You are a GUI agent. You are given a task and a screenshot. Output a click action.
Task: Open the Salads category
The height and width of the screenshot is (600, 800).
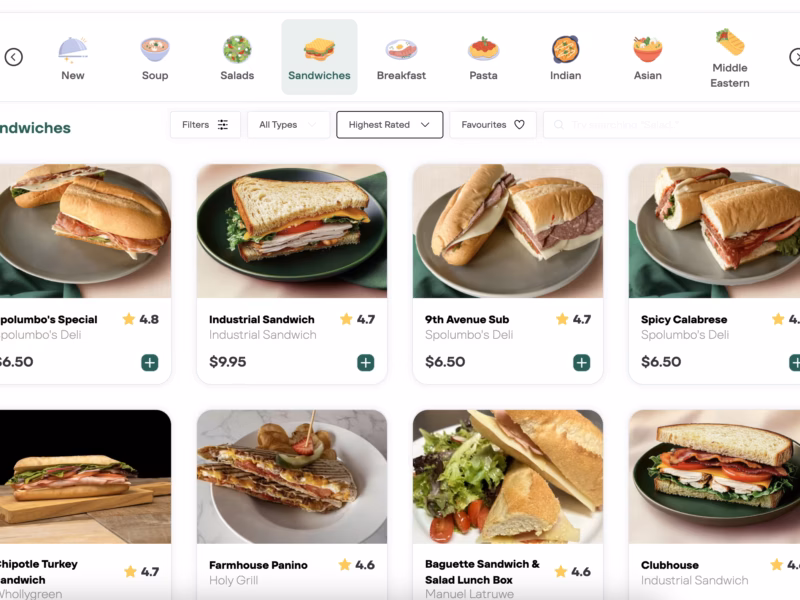click(x=237, y=57)
